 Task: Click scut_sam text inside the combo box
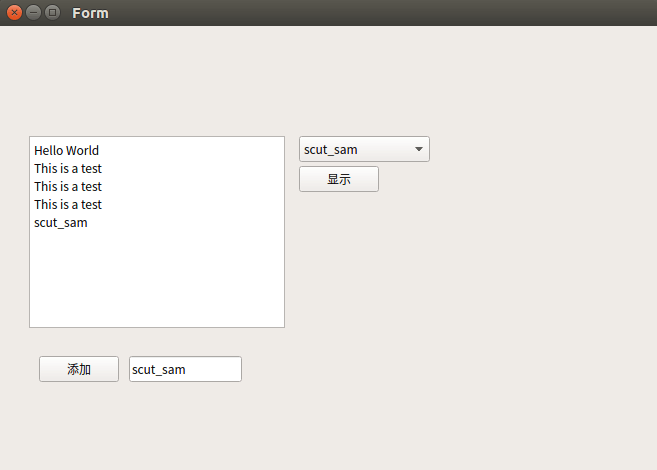pos(331,150)
